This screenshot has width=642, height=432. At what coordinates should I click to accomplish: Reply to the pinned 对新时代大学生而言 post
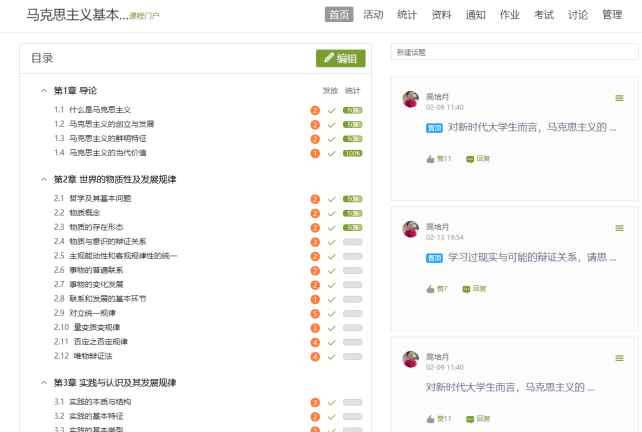478,159
